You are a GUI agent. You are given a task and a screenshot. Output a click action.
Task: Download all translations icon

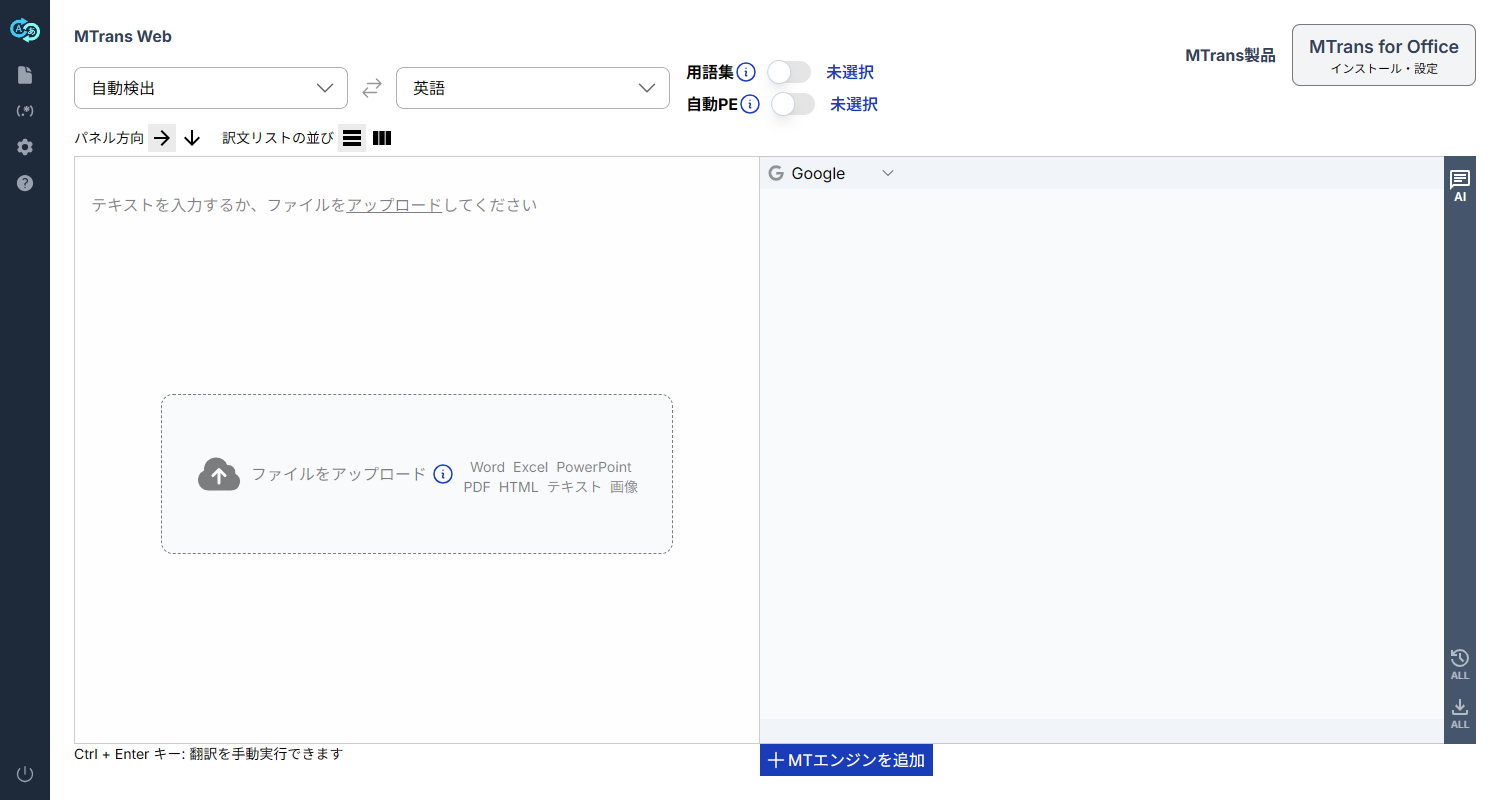(x=1459, y=713)
